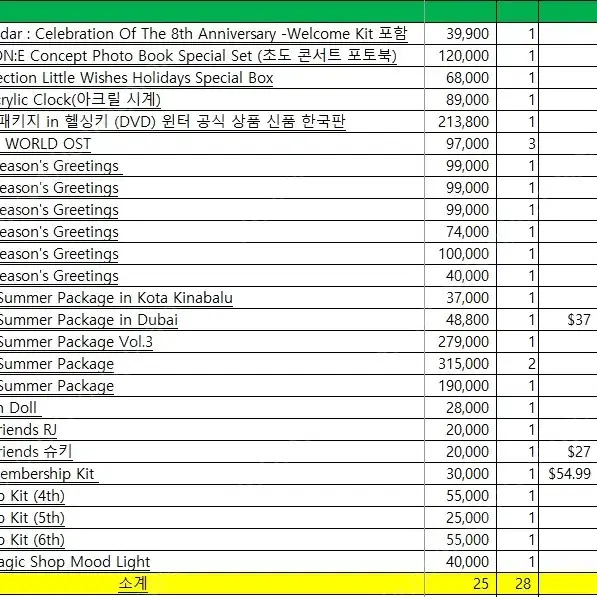The height and width of the screenshot is (597, 597).
Task: Open the 8th Anniversary Welcome Kit link
Action: click(x=204, y=34)
